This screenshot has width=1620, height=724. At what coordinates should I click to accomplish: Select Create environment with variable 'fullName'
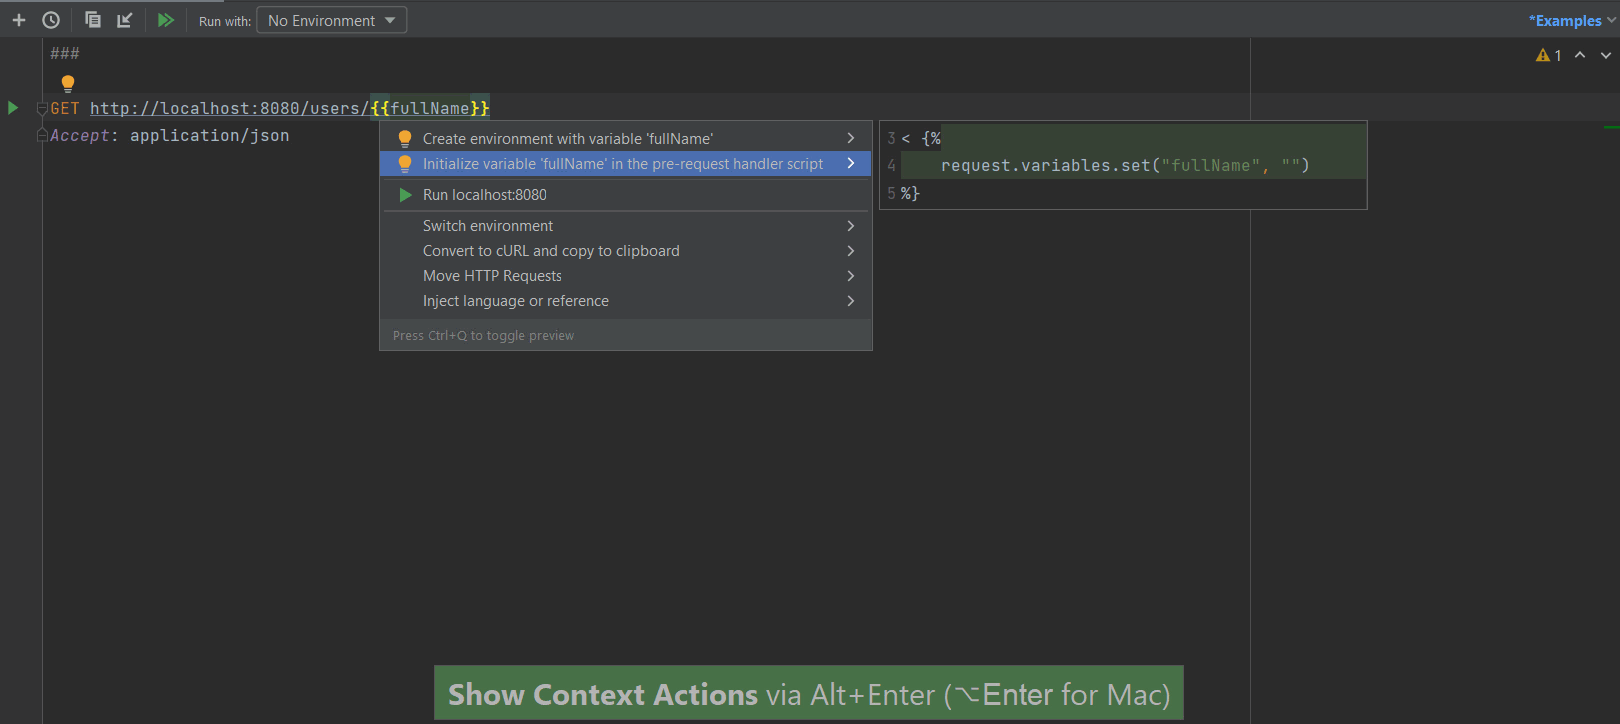tap(567, 139)
